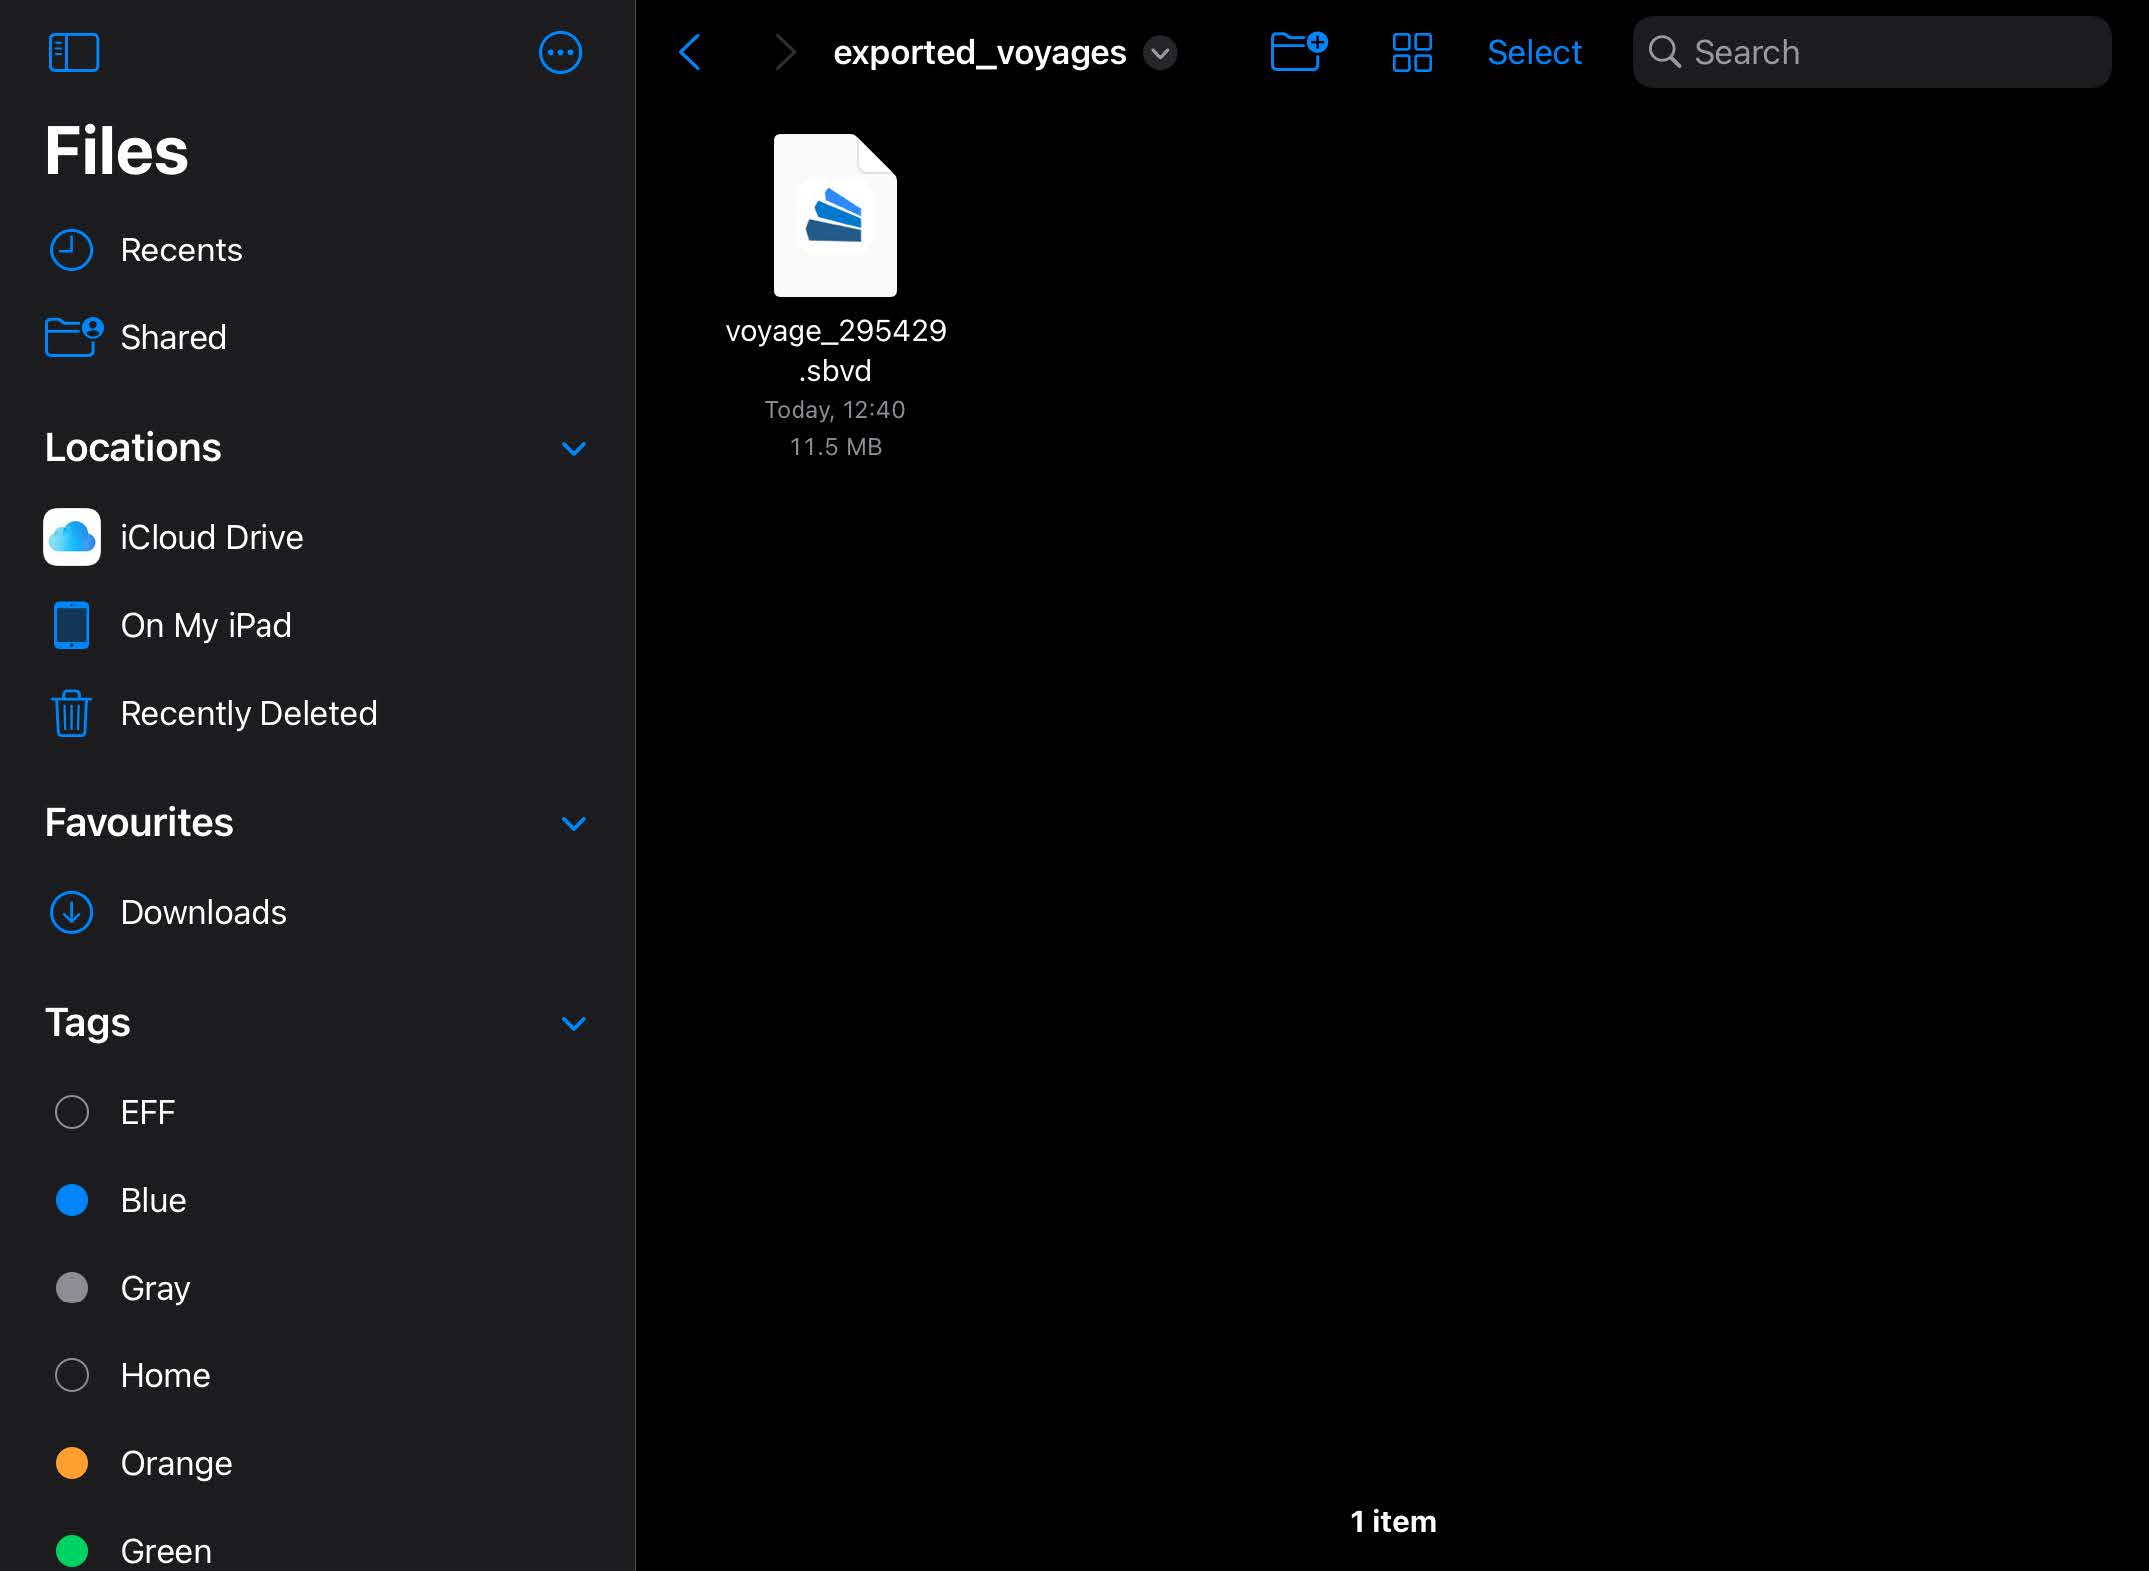Click Select button to enter selection mode
This screenshot has width=2149, height=1571.
[1535, 52]
